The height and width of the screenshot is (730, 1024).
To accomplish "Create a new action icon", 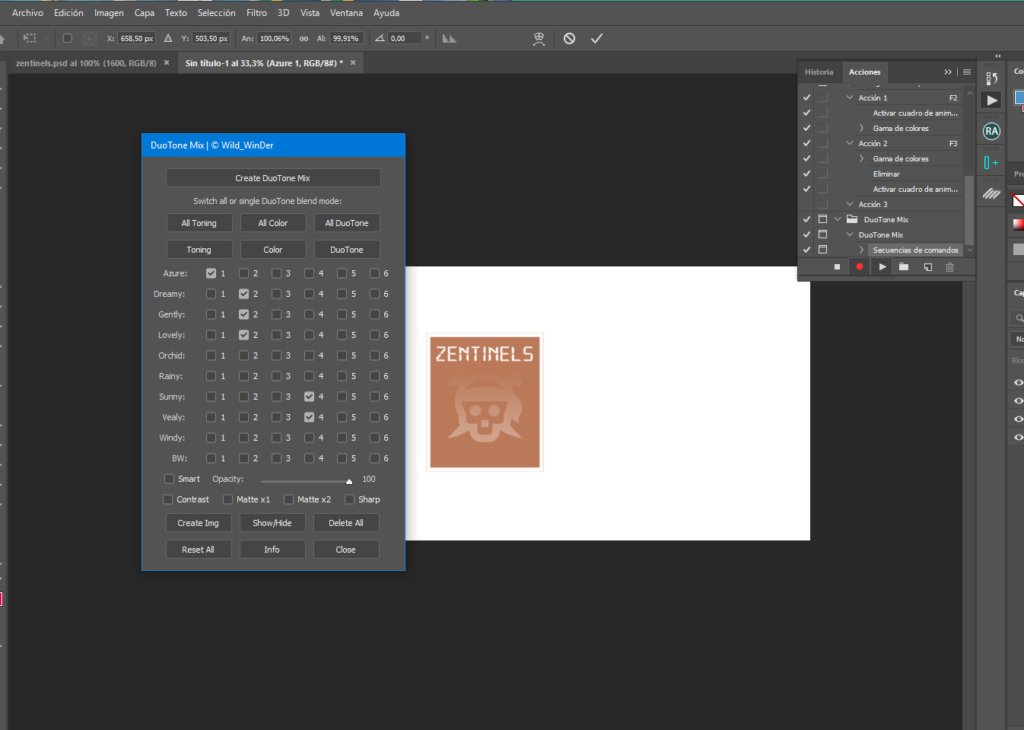I will point(927,267).
